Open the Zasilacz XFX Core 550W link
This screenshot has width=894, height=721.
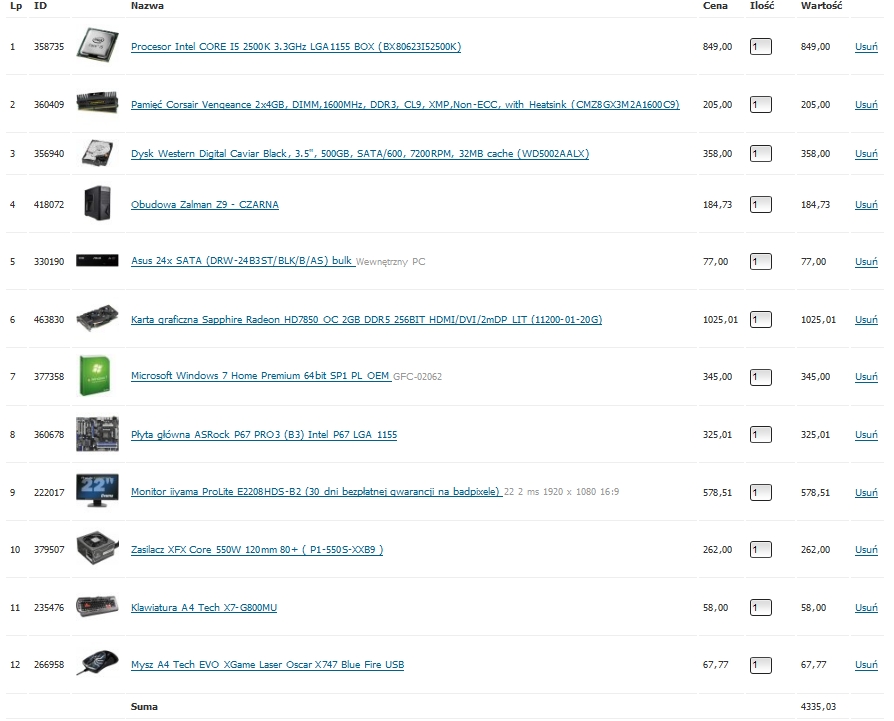click(x=257, y=550)
